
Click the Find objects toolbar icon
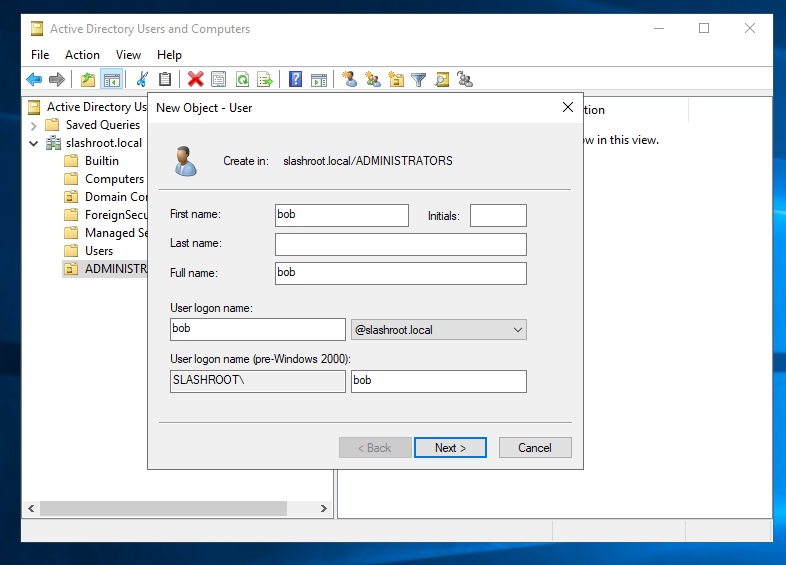[x=442, y=80]
